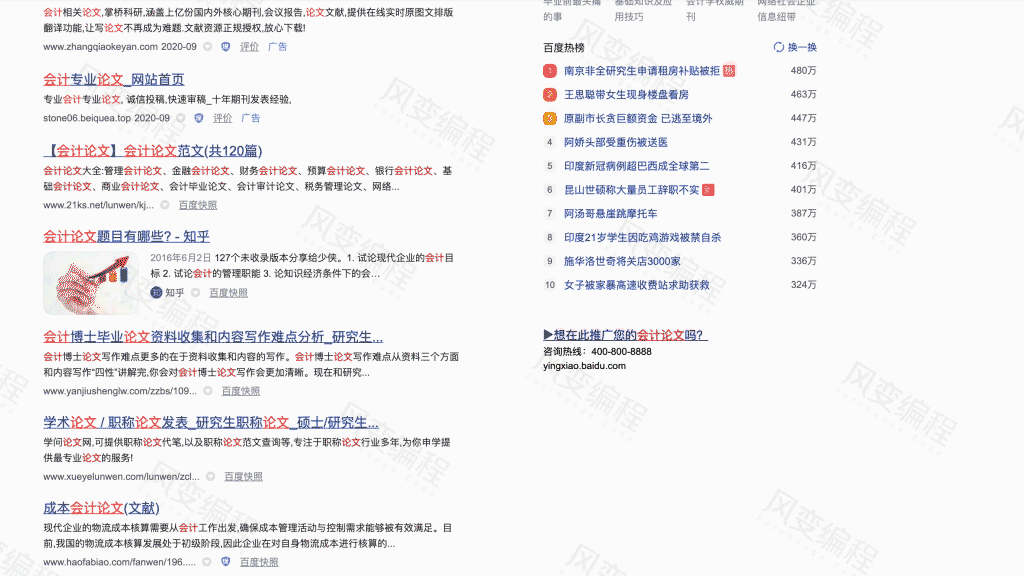Open 百度快照 for the Zhihu result

point(228,293)
